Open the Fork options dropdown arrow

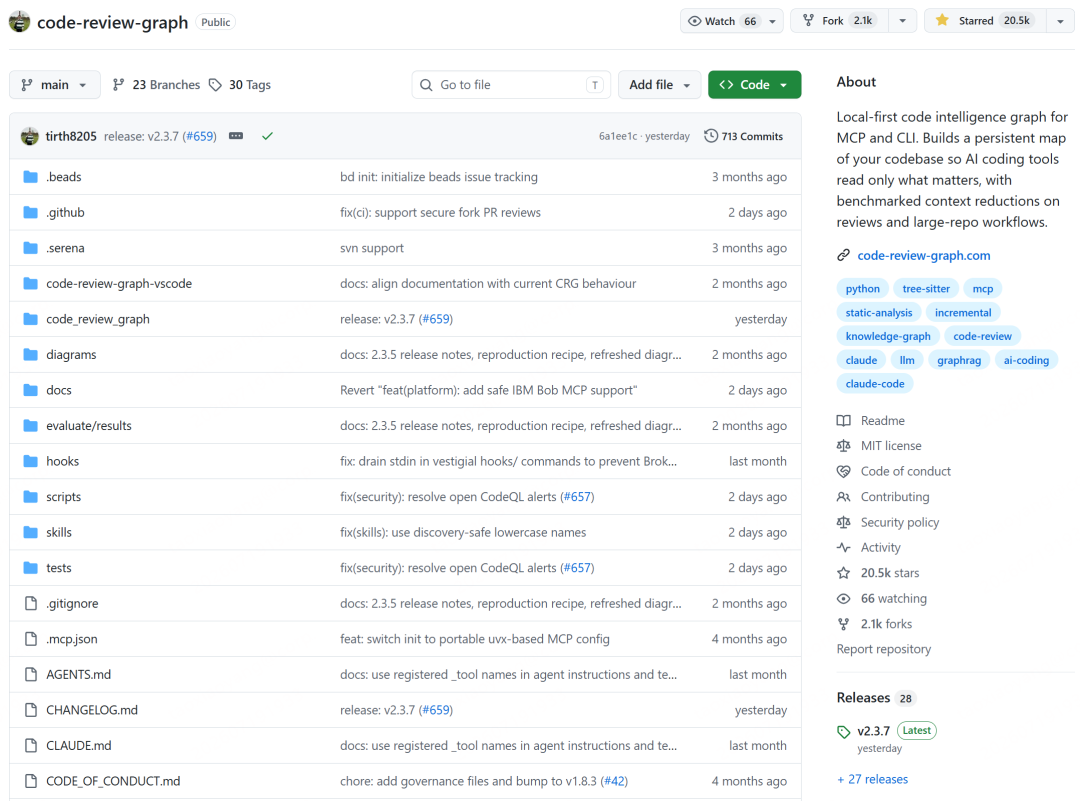(x=902, y=21)
